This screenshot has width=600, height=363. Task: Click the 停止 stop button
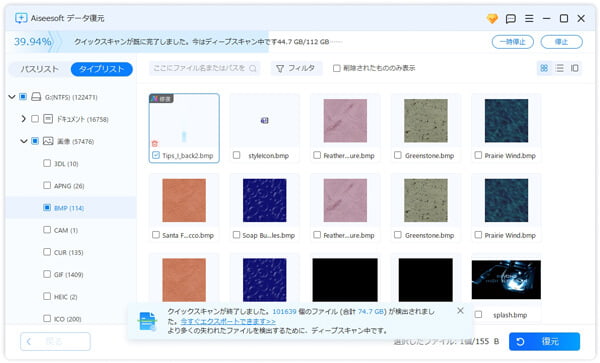[x=561, y=42]
